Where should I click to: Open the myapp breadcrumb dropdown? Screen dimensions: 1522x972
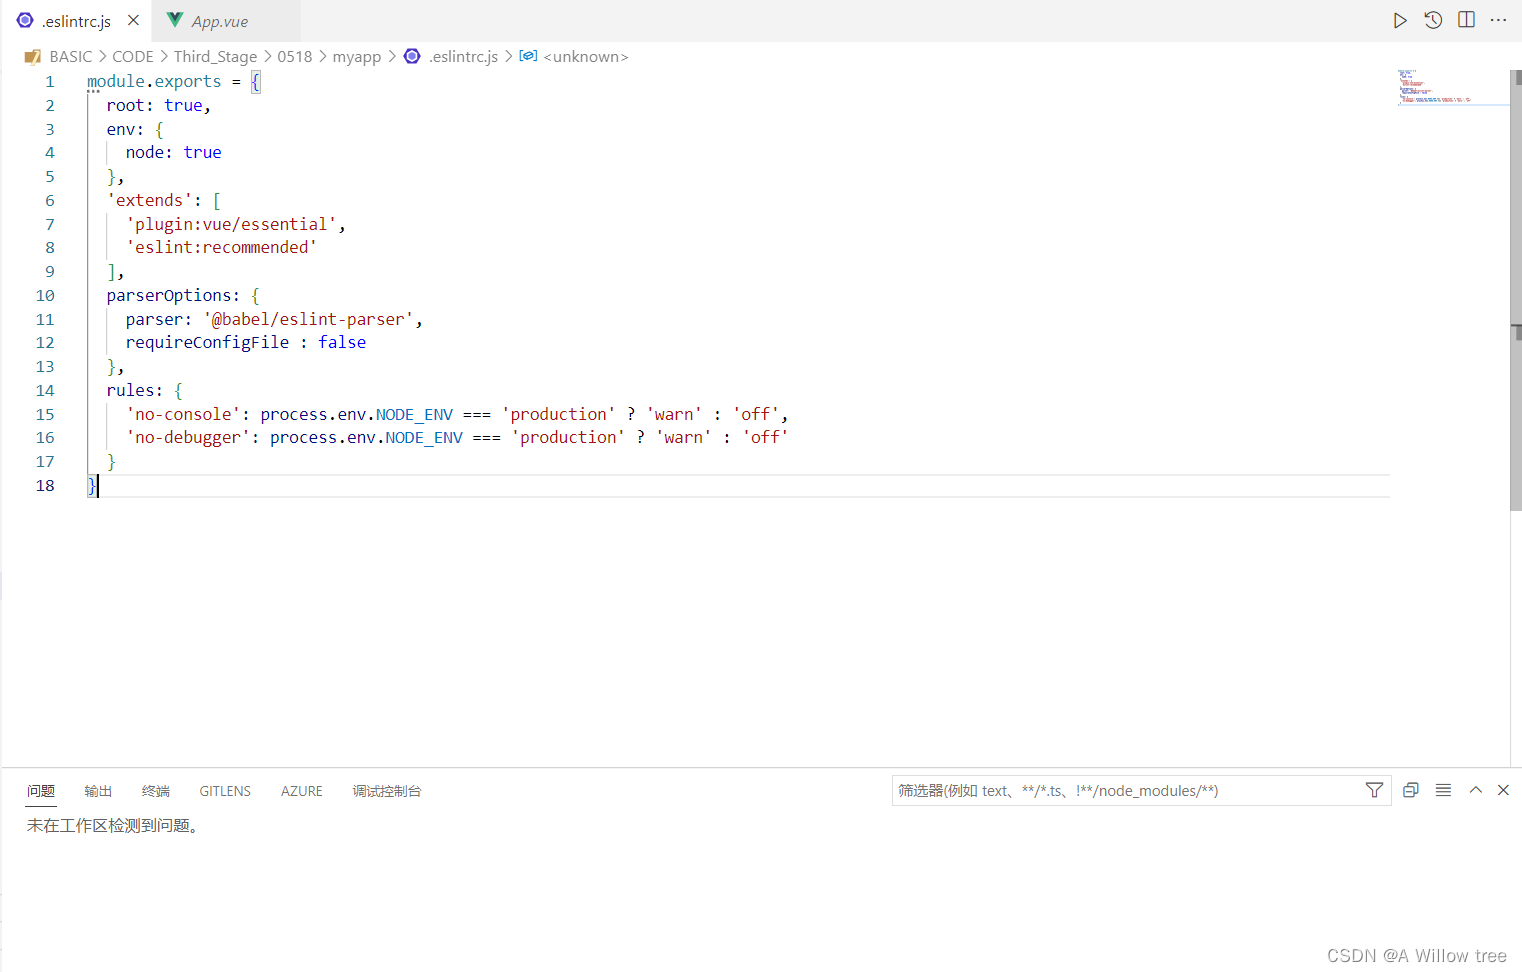pos(357,56)
